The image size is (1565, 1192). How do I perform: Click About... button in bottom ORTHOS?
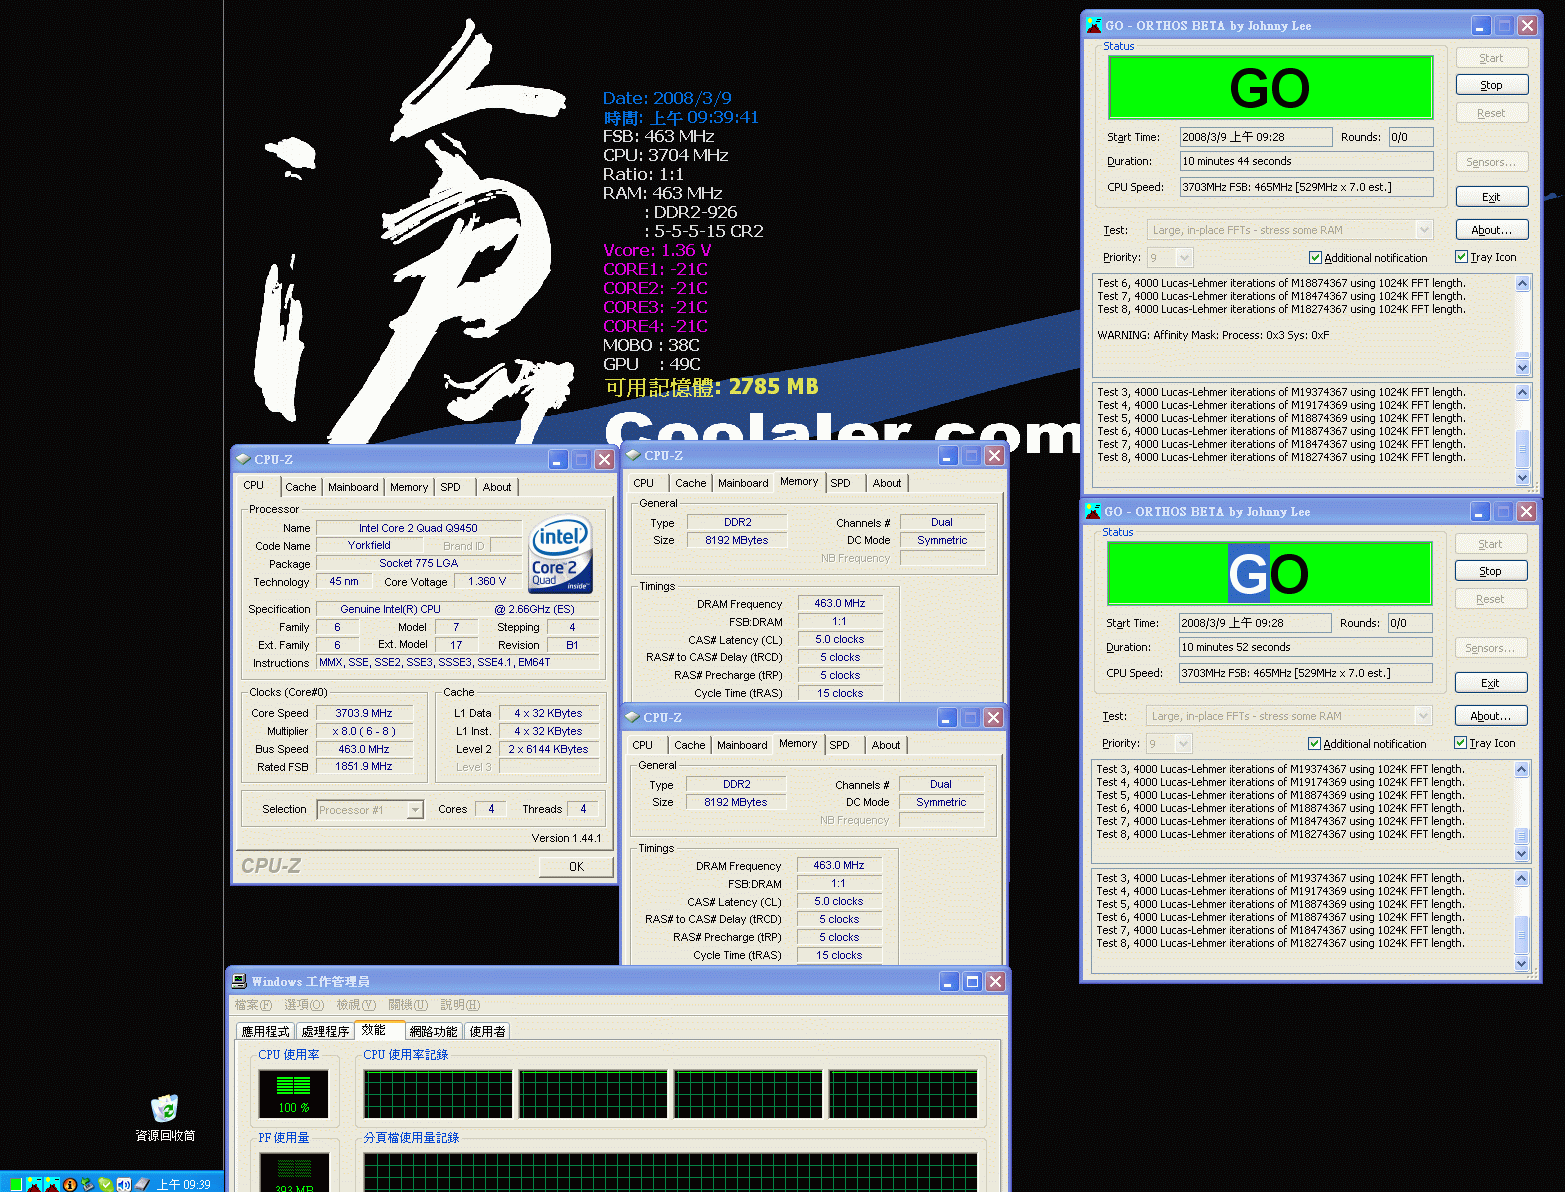point(1491,716)
